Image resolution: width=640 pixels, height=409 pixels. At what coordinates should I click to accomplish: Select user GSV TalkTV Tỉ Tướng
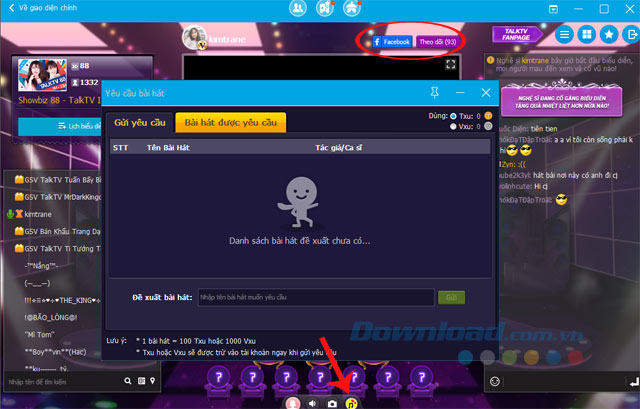click(57, 248)
